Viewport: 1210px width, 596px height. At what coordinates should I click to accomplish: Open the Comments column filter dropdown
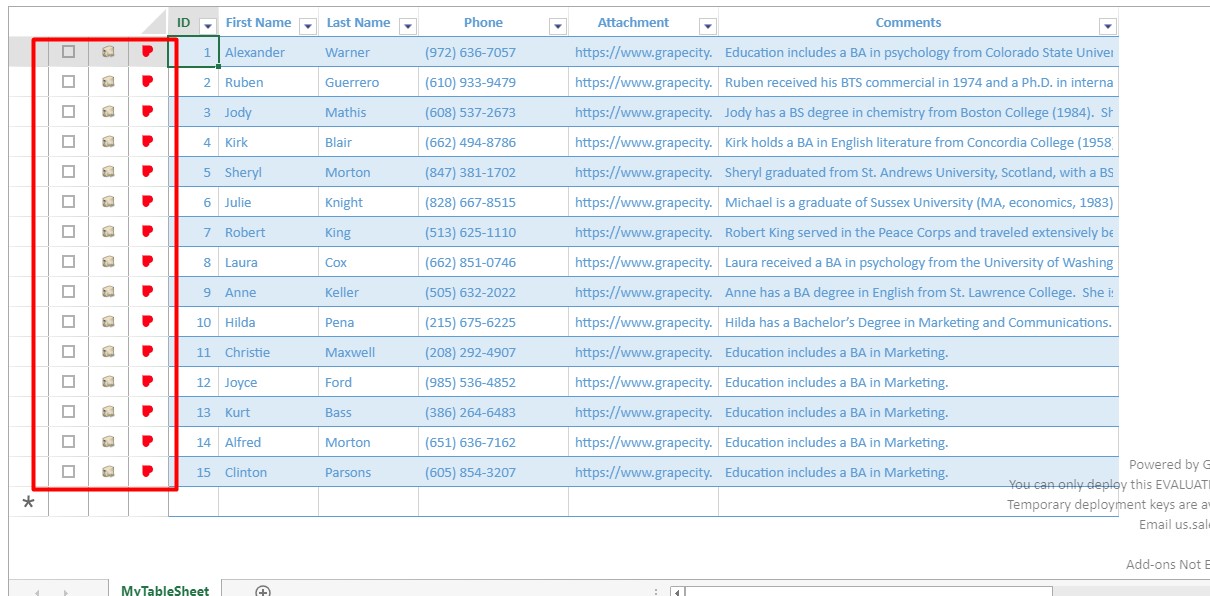tap(1106, 23)
